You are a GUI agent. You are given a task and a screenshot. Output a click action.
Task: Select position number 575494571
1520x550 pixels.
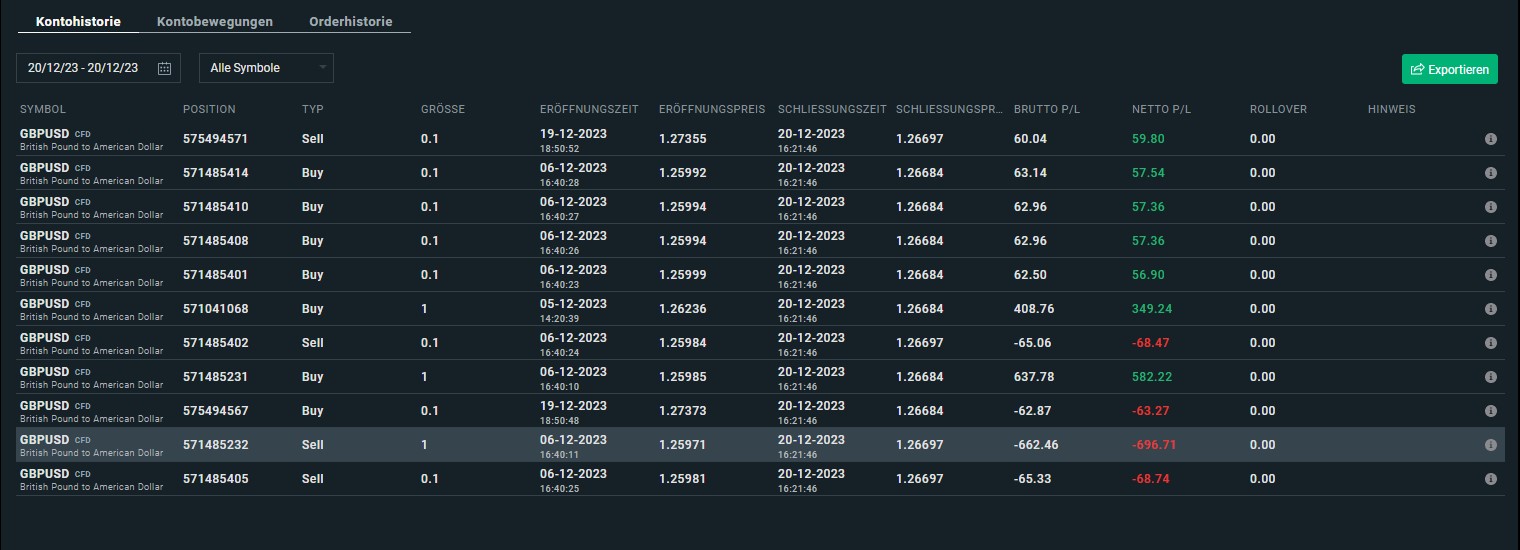215,139
